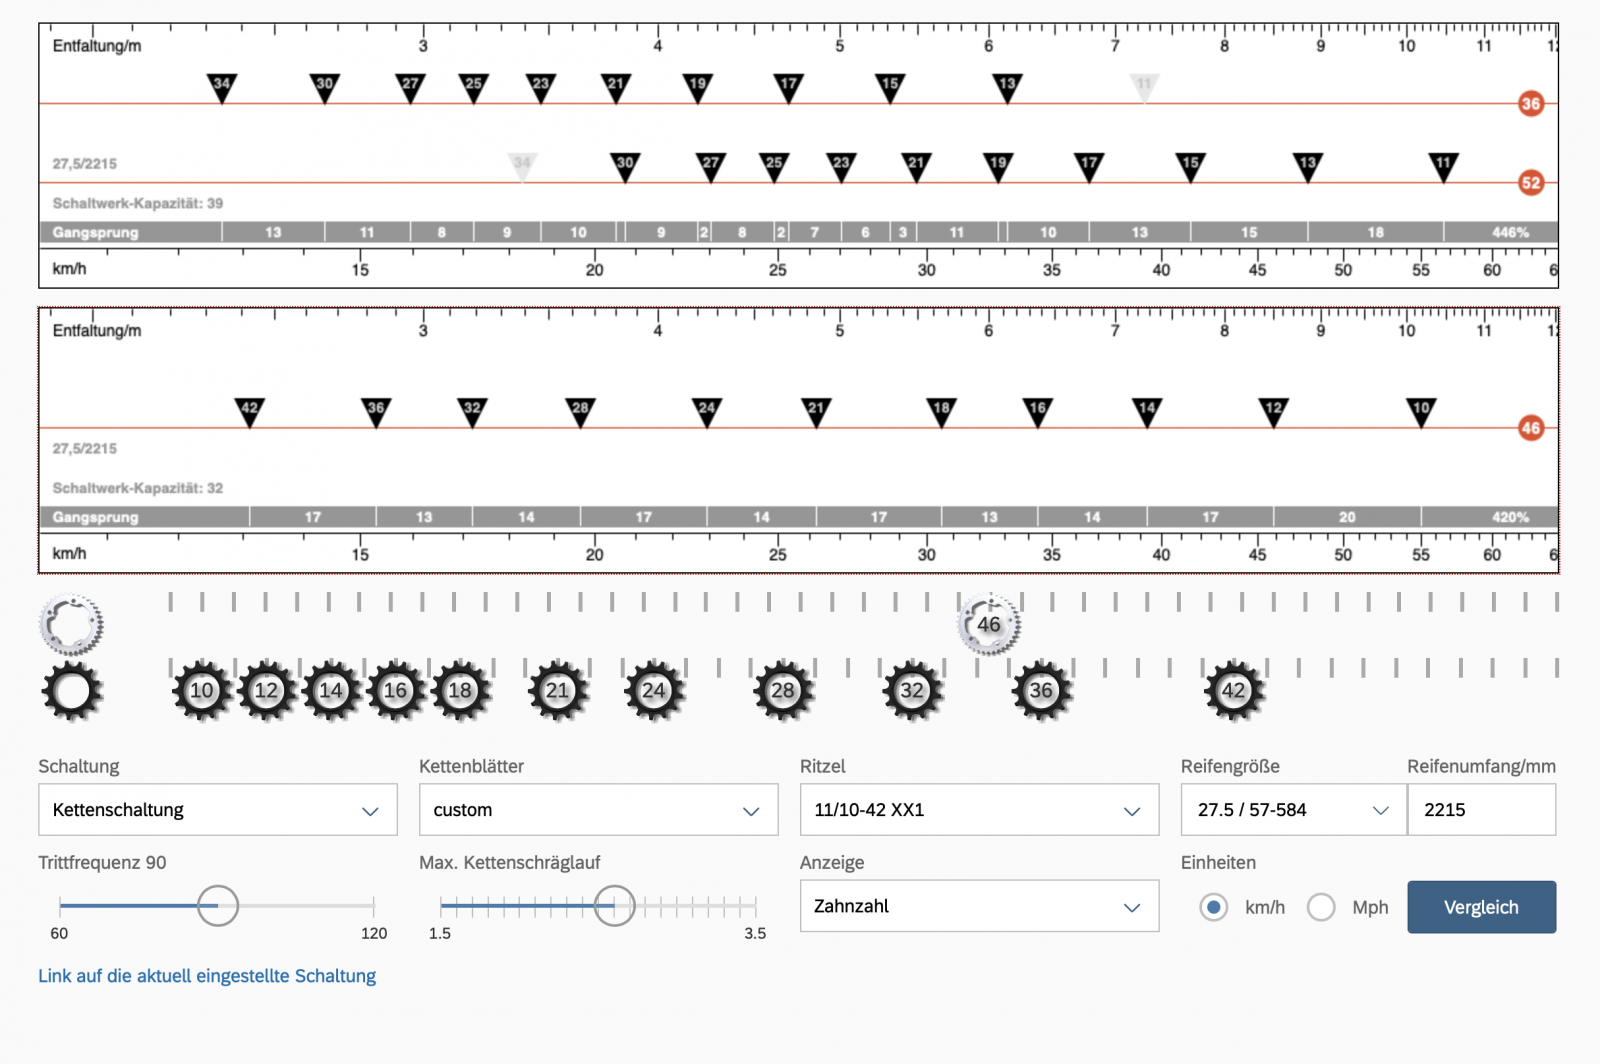Click the 13 marker on the 36-chainring row
This screenshot has width=1600, height=1064.
(x=1007, y=87)
